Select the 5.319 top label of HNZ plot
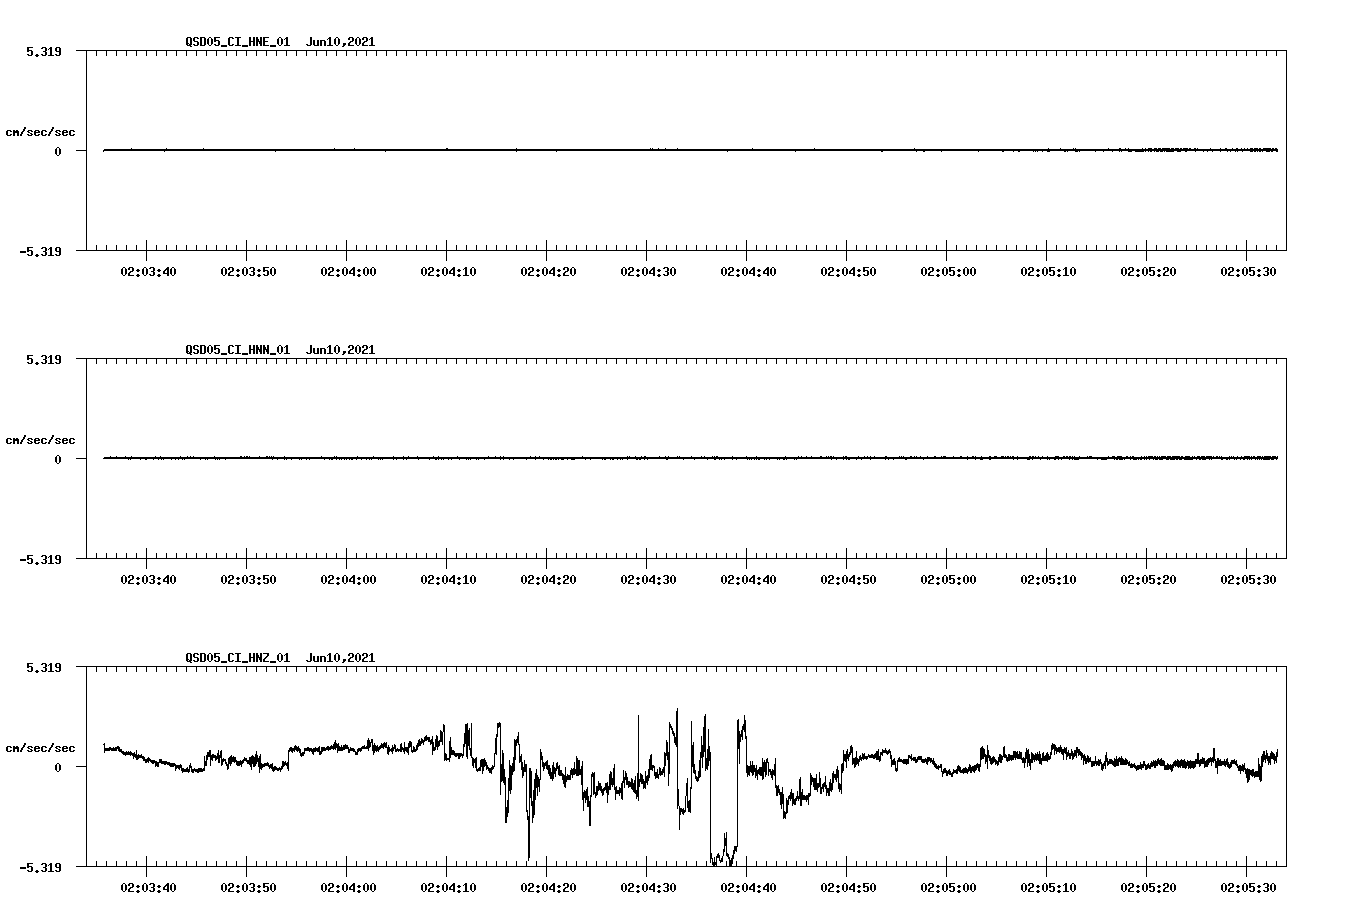 [x=43, y=667]
